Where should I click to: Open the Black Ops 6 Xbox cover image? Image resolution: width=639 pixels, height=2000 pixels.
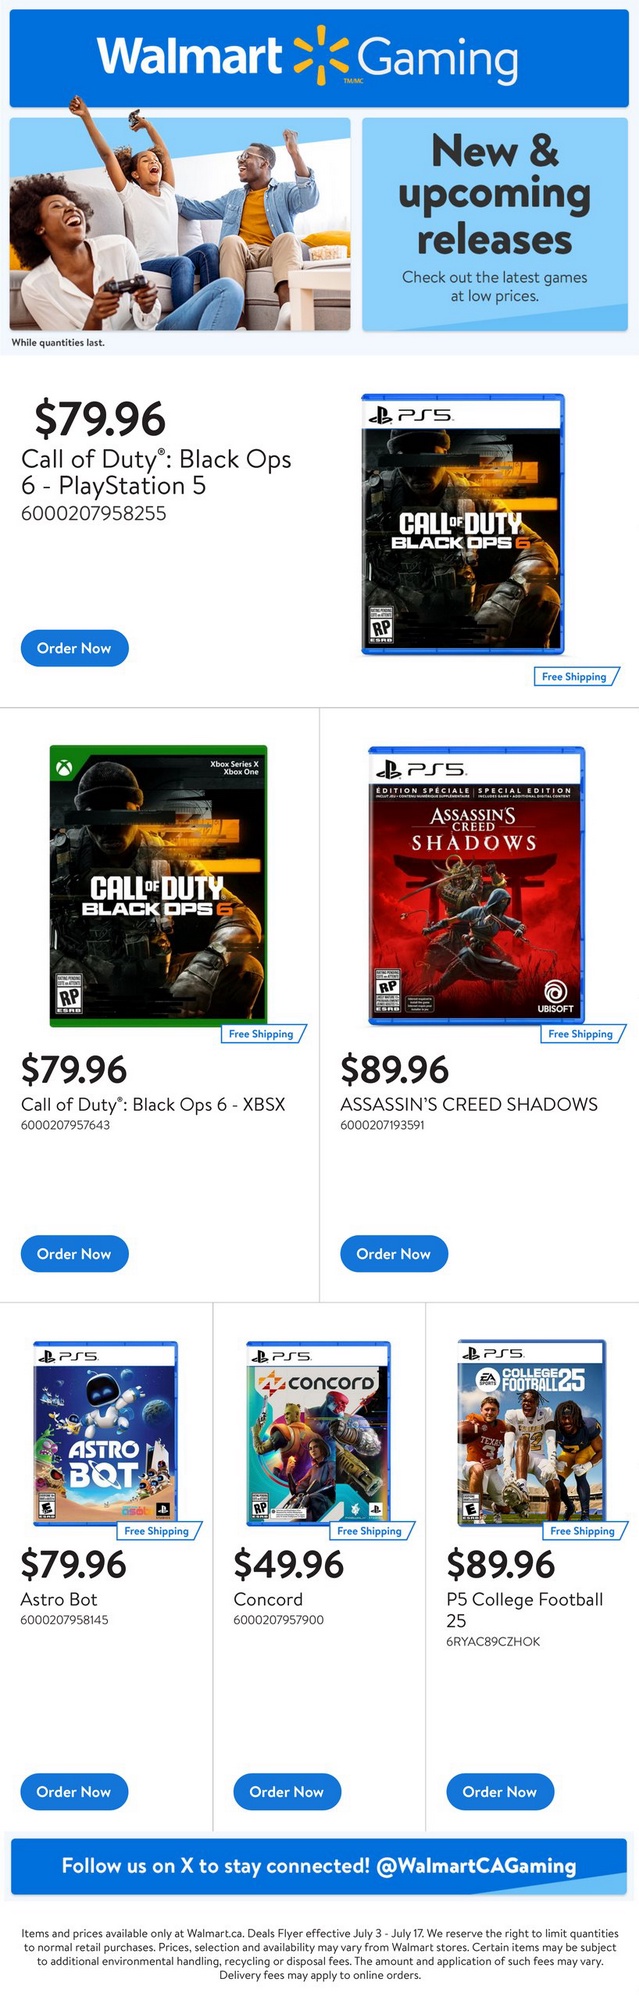(158, 885)
